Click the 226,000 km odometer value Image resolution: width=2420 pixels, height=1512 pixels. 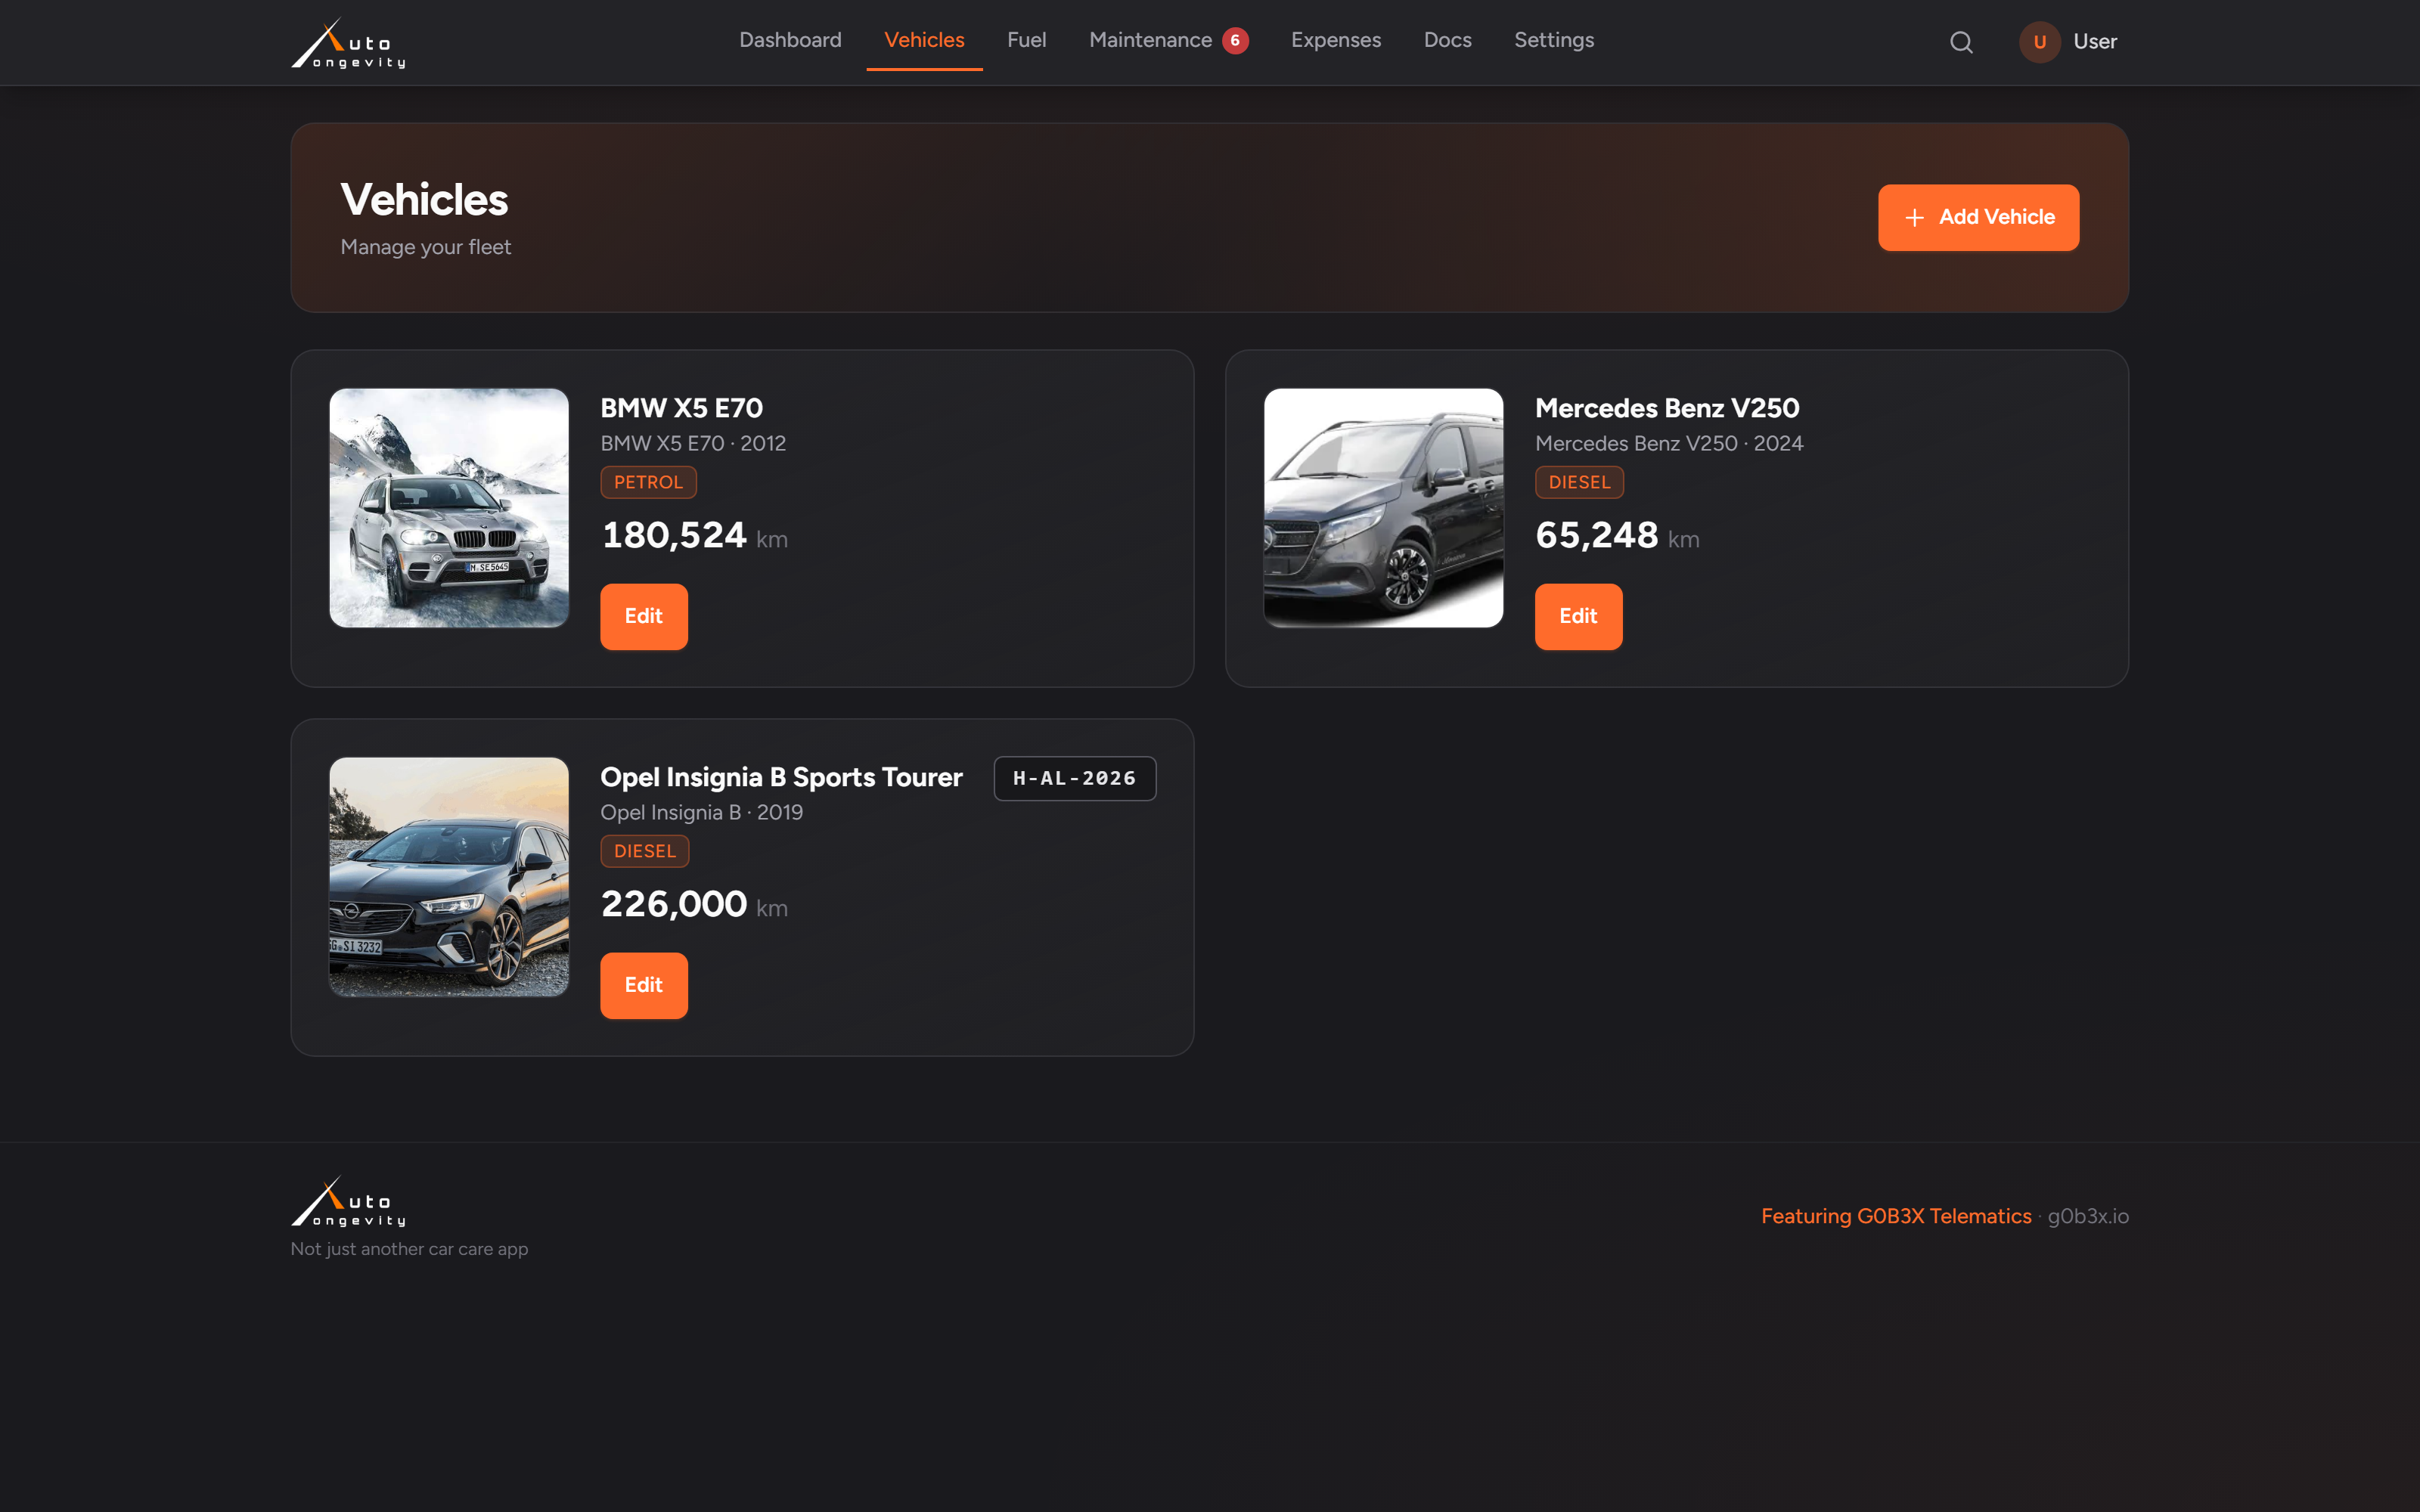(694, 905)
